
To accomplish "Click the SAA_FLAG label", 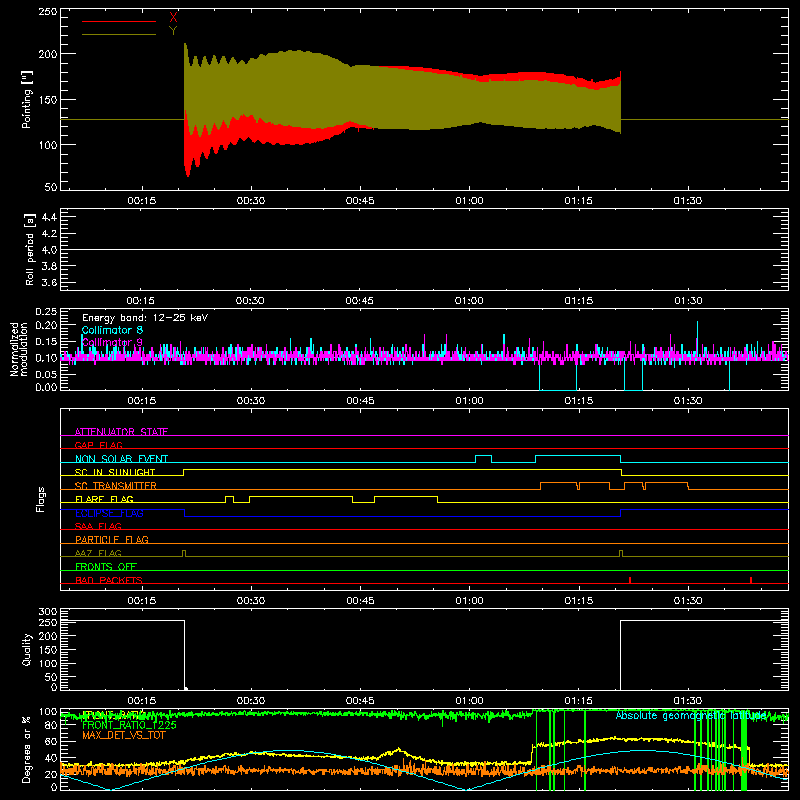I will [x=98, y=526].
